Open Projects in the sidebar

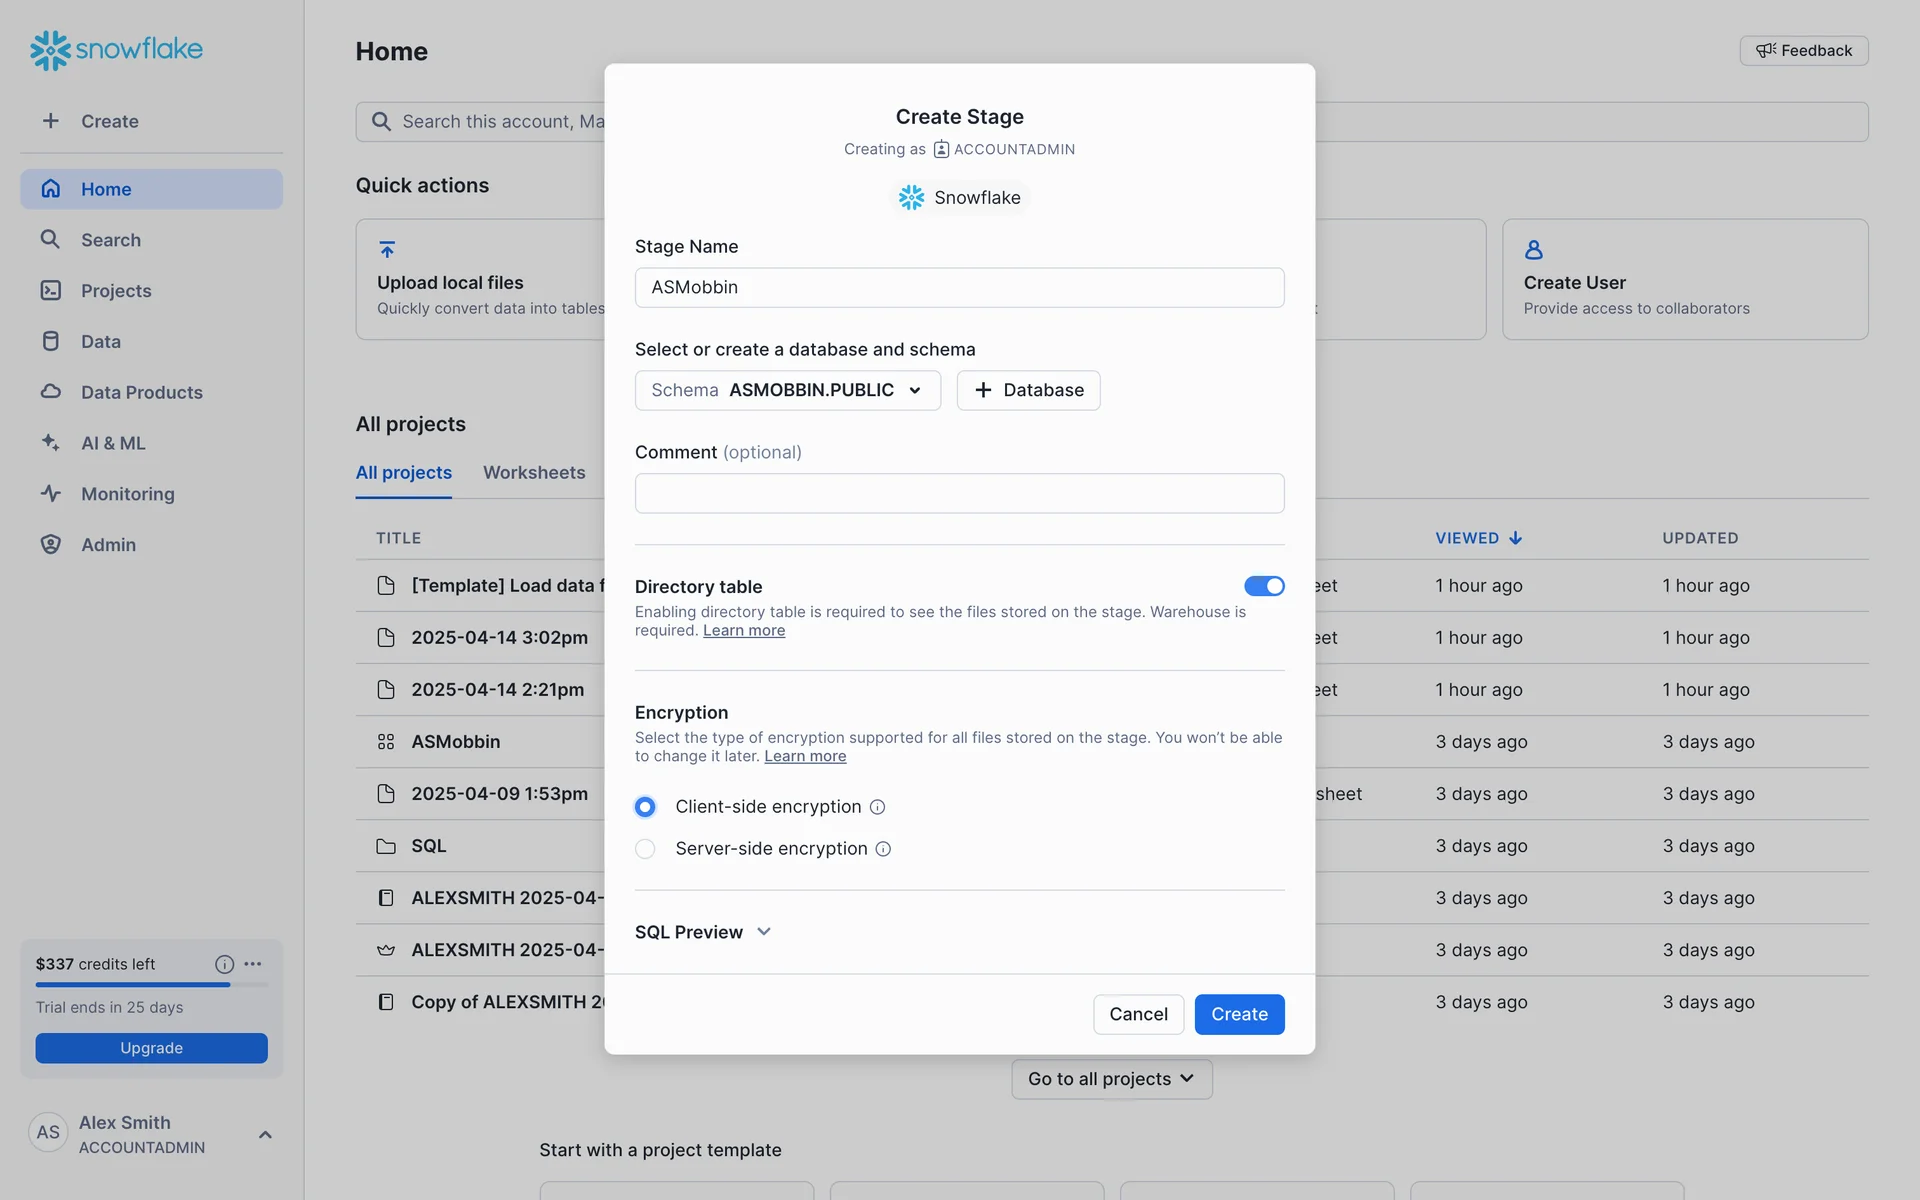[x=116, y=290]
